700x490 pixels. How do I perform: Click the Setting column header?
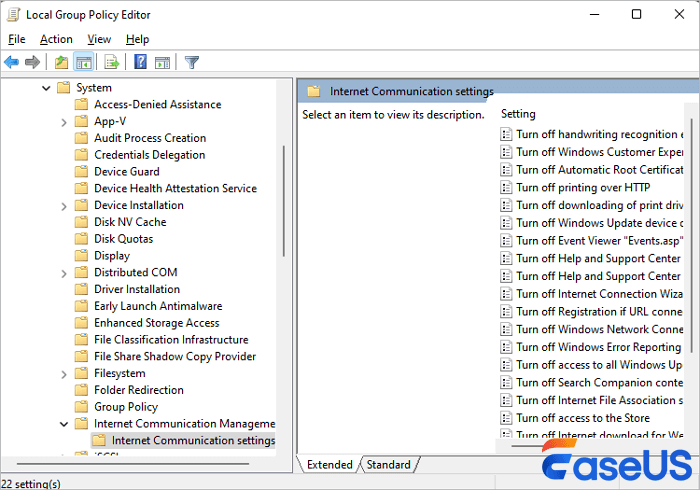click(x=518, y=113)
